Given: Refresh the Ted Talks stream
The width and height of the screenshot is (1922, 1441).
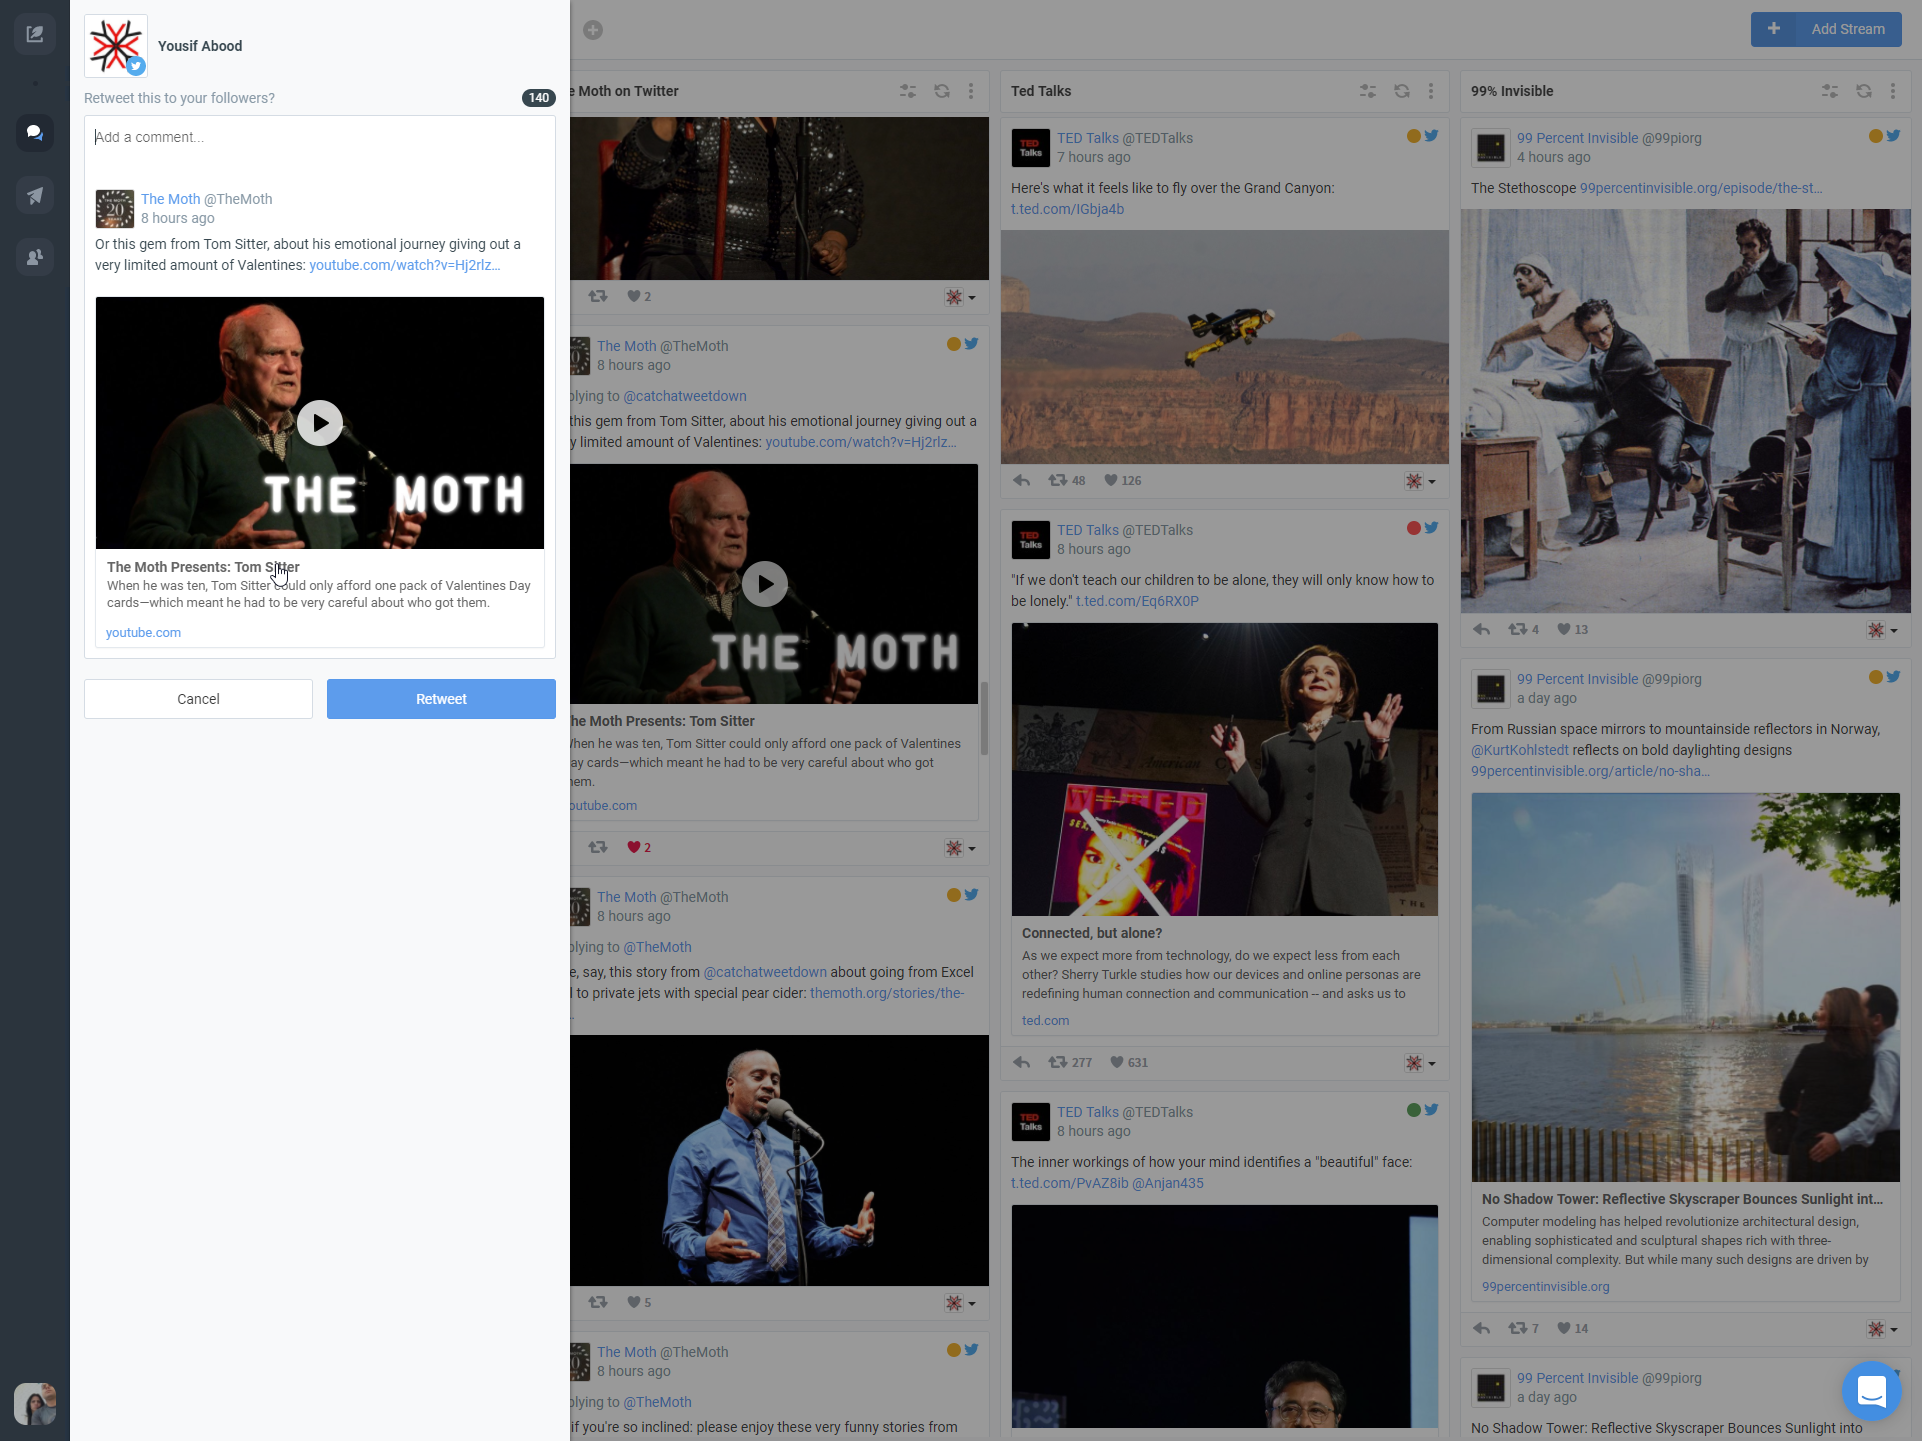Looking at the screenshot, I should [1401, 91].
